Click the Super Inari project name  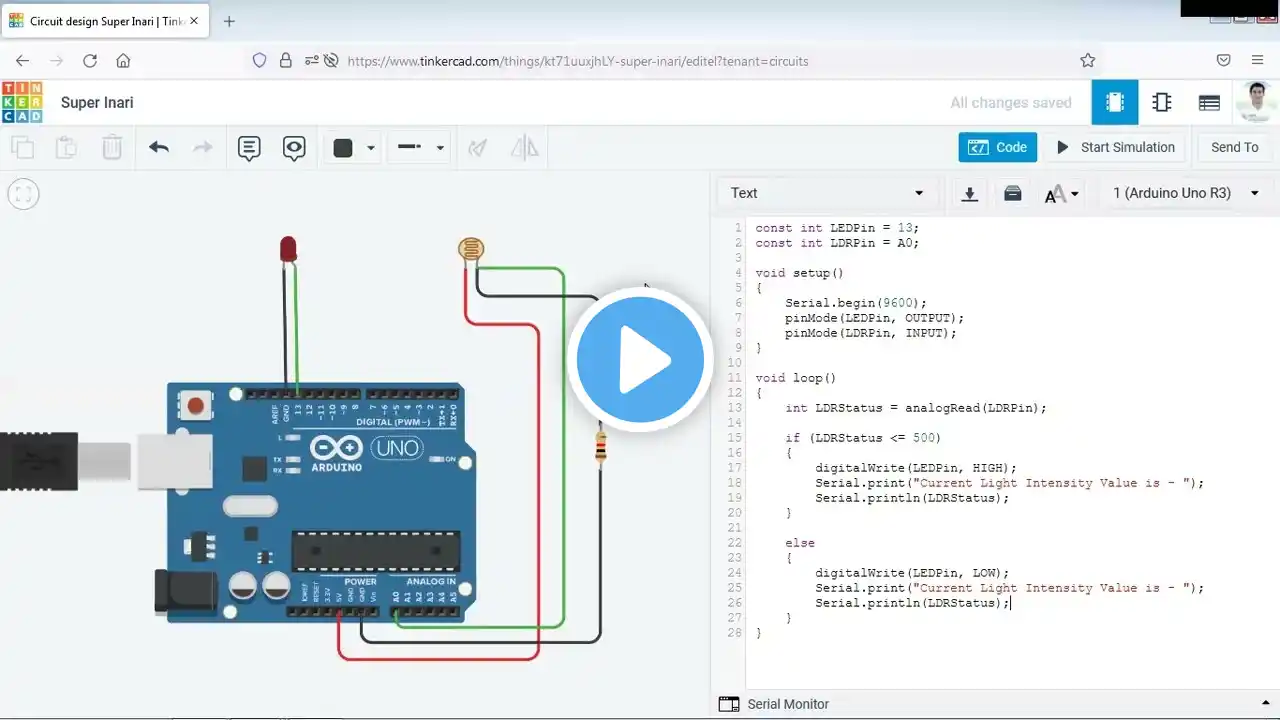coord(97,102)
